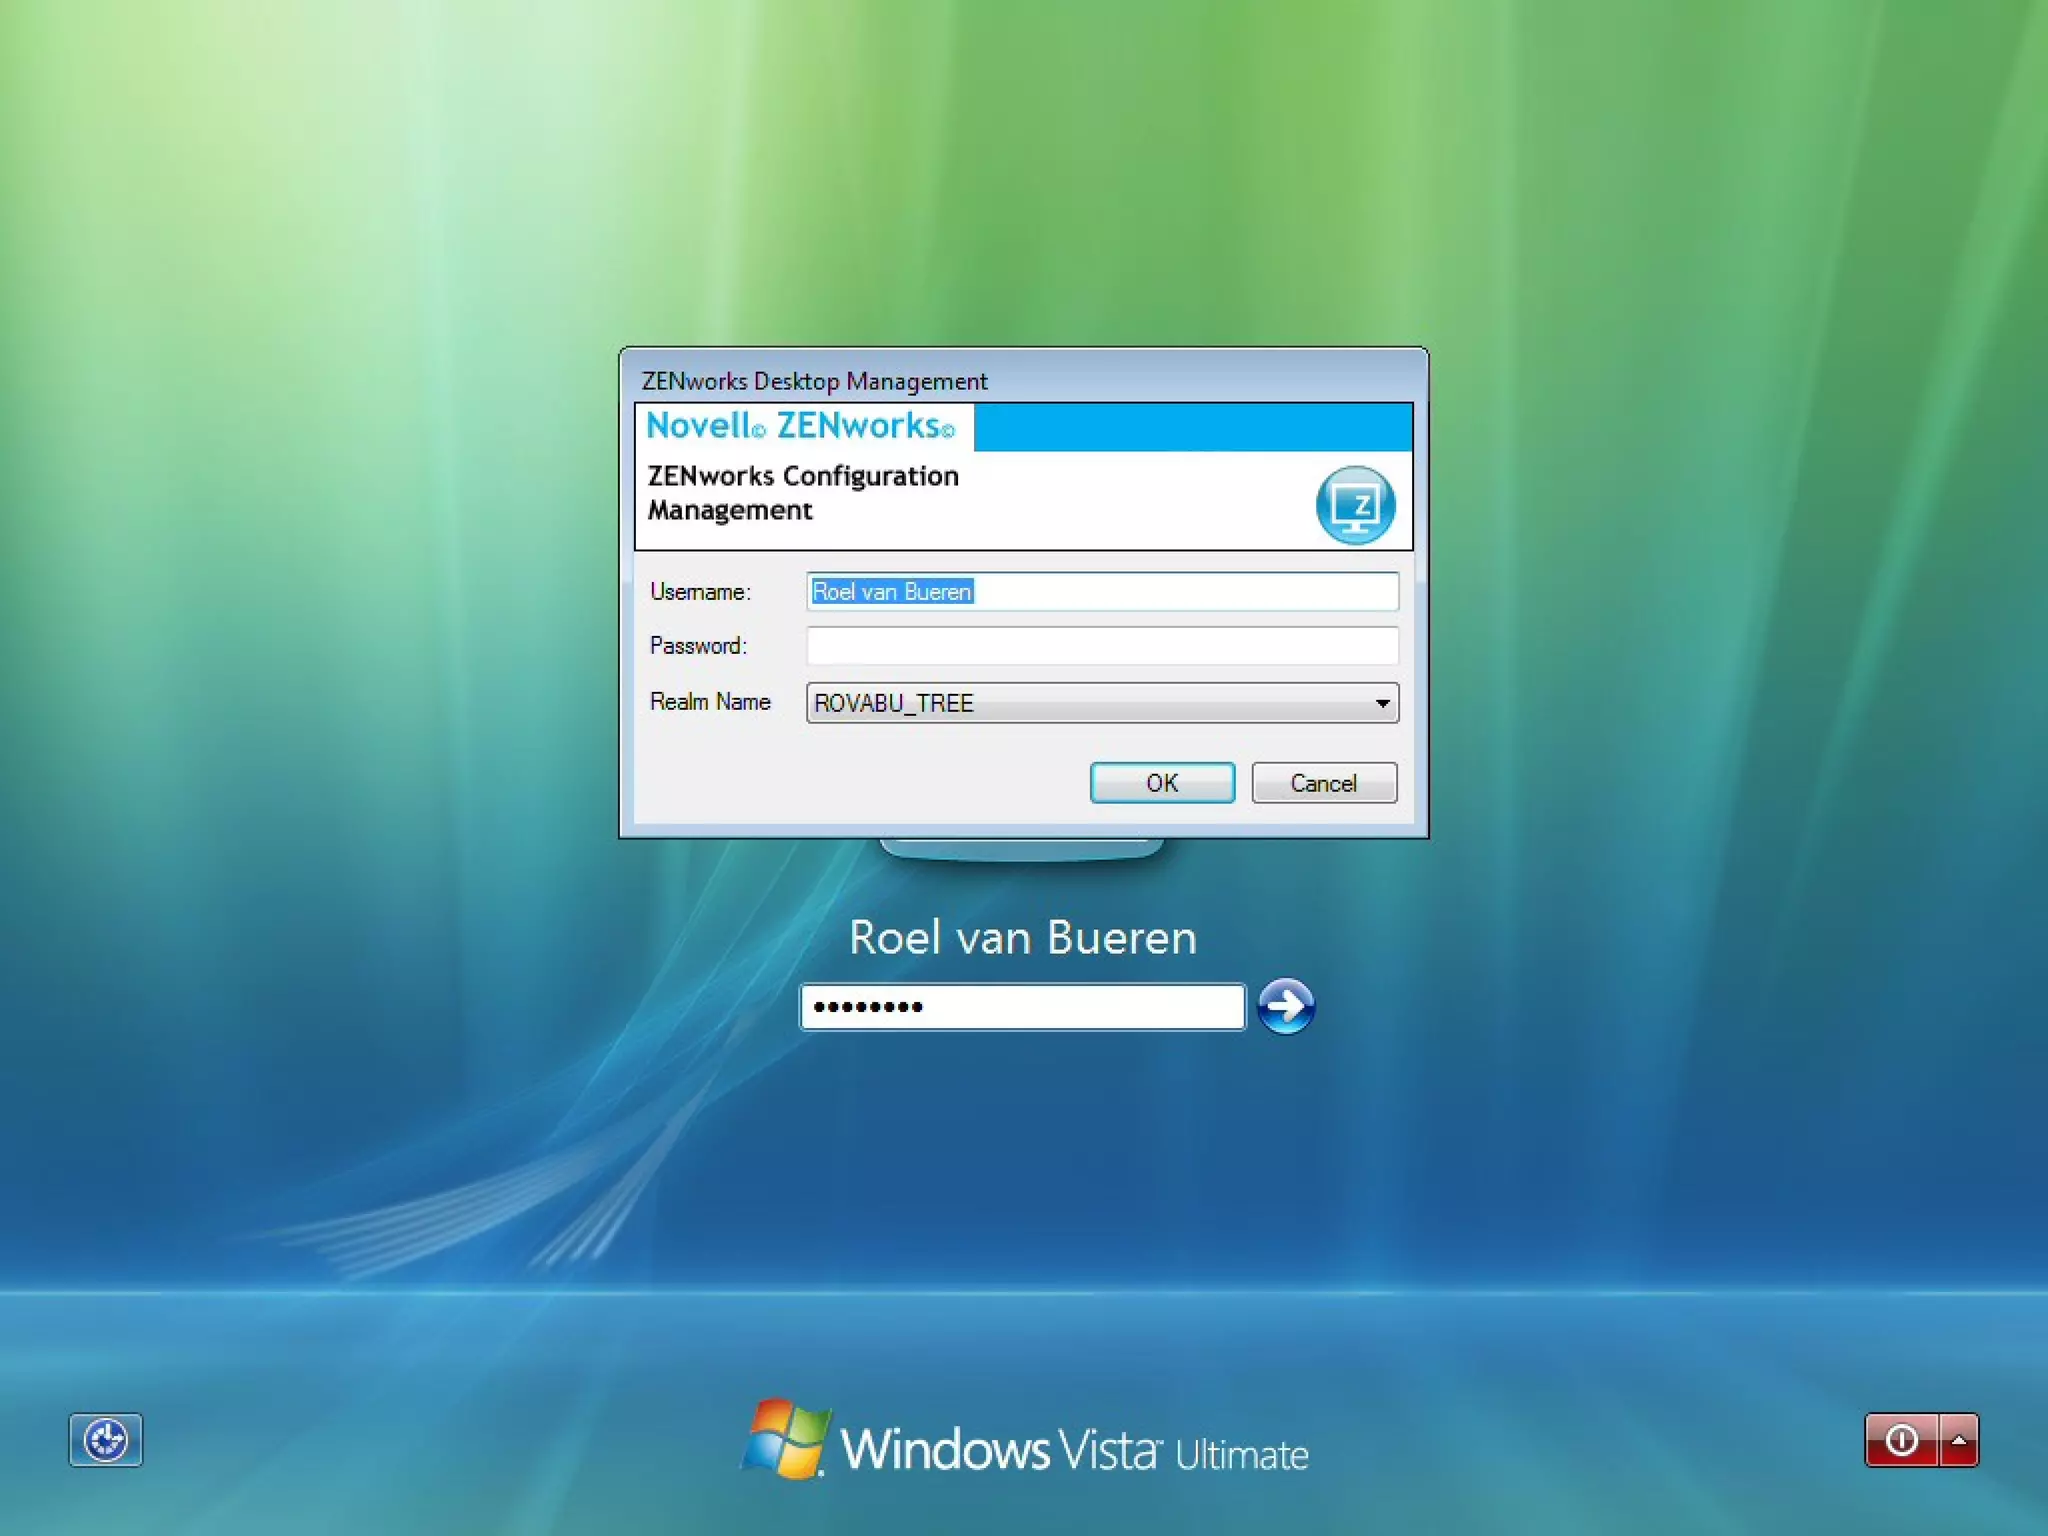The width and height of the screenshot is (2048, 1536).
Task: Expand the Realm Name dropdown arrow
Action: [x=1382, y=703]
